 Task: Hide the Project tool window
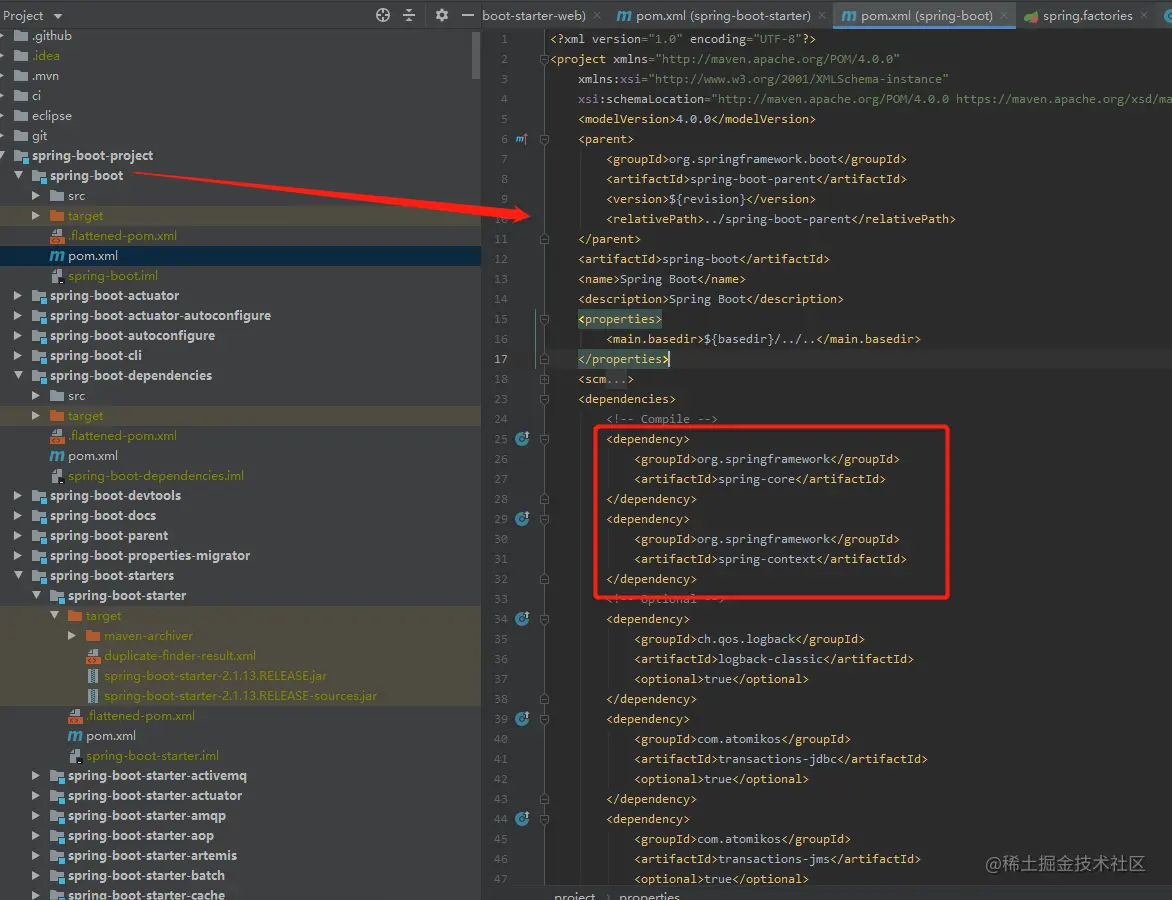pos(468,15)
